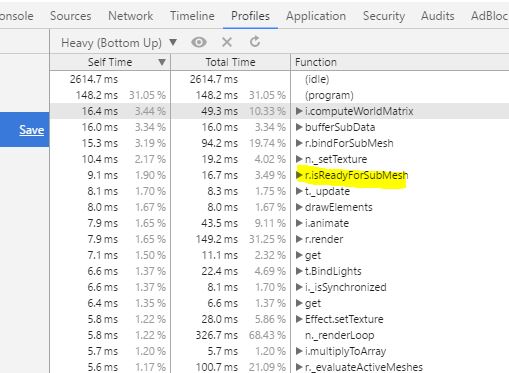
Task: Click the 326.7 ms total time cell
Action: click(x=217, y=335)
